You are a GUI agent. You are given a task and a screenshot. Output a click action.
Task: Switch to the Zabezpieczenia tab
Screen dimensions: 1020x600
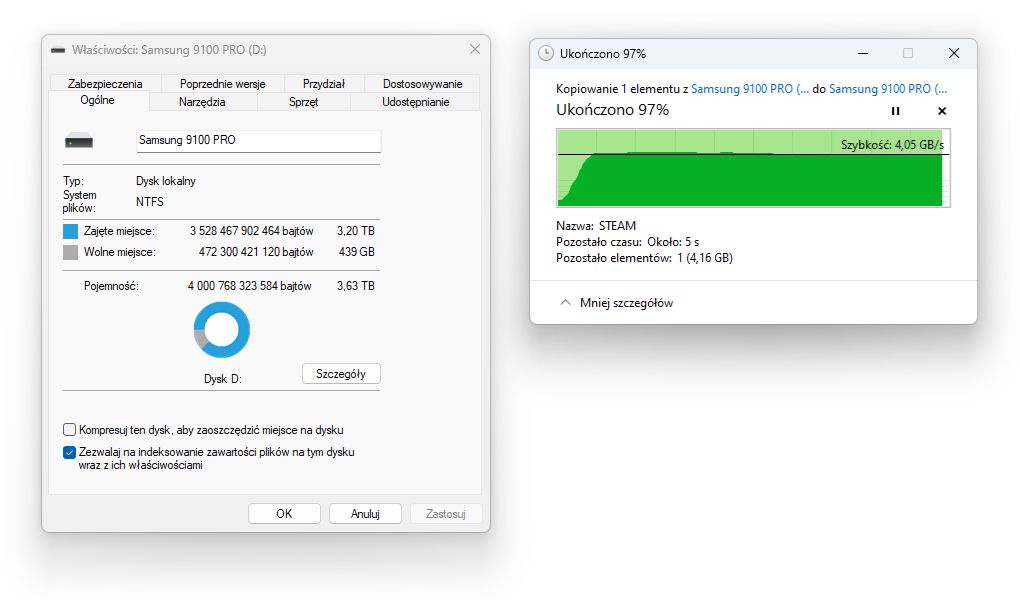click(x=105, y=84)
